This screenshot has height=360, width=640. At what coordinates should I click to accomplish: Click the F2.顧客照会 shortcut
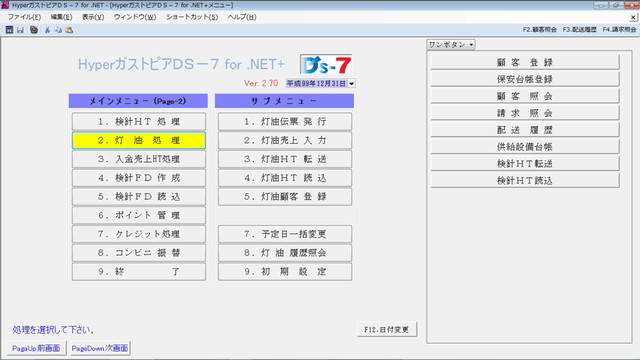pyautogui.click(x=540, y=30)
